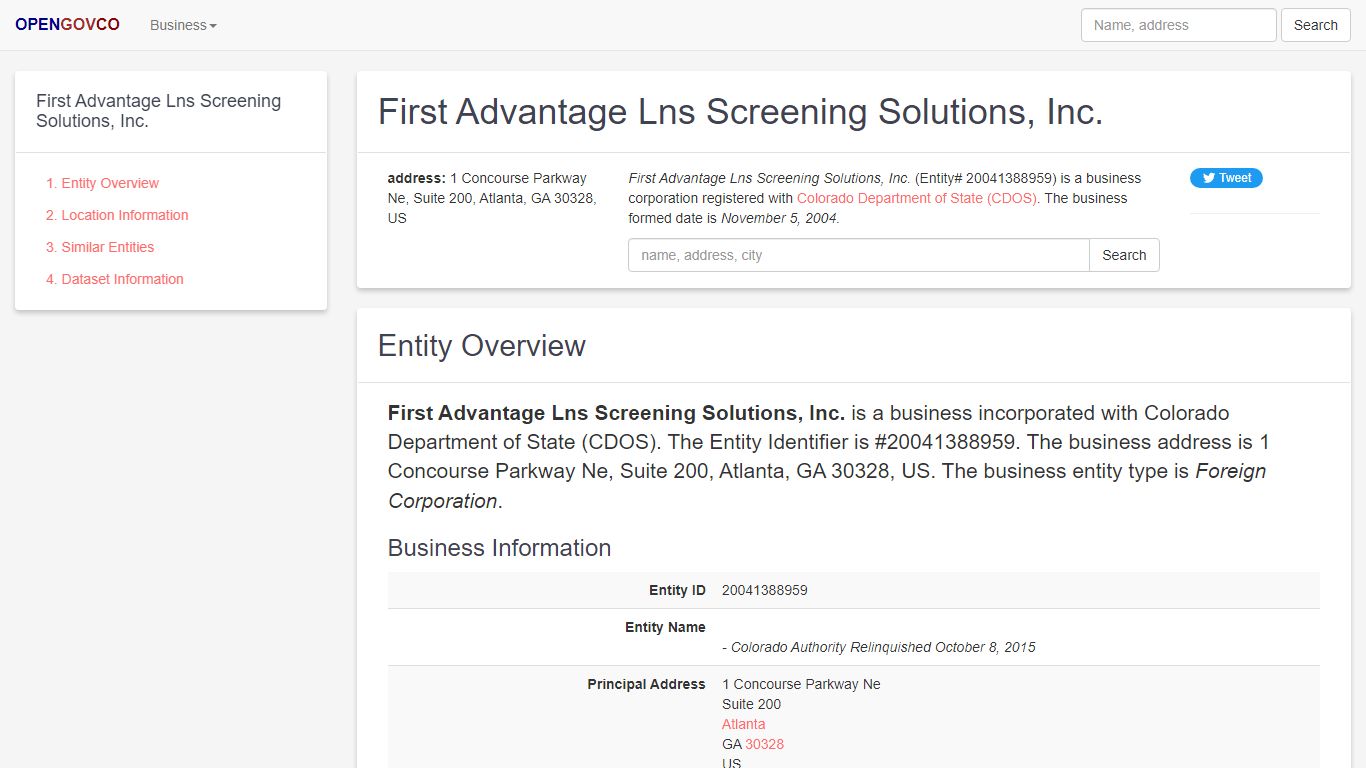Click the 'Principal Address' label
The image size is (1366, 768).
tap(646, 684)
